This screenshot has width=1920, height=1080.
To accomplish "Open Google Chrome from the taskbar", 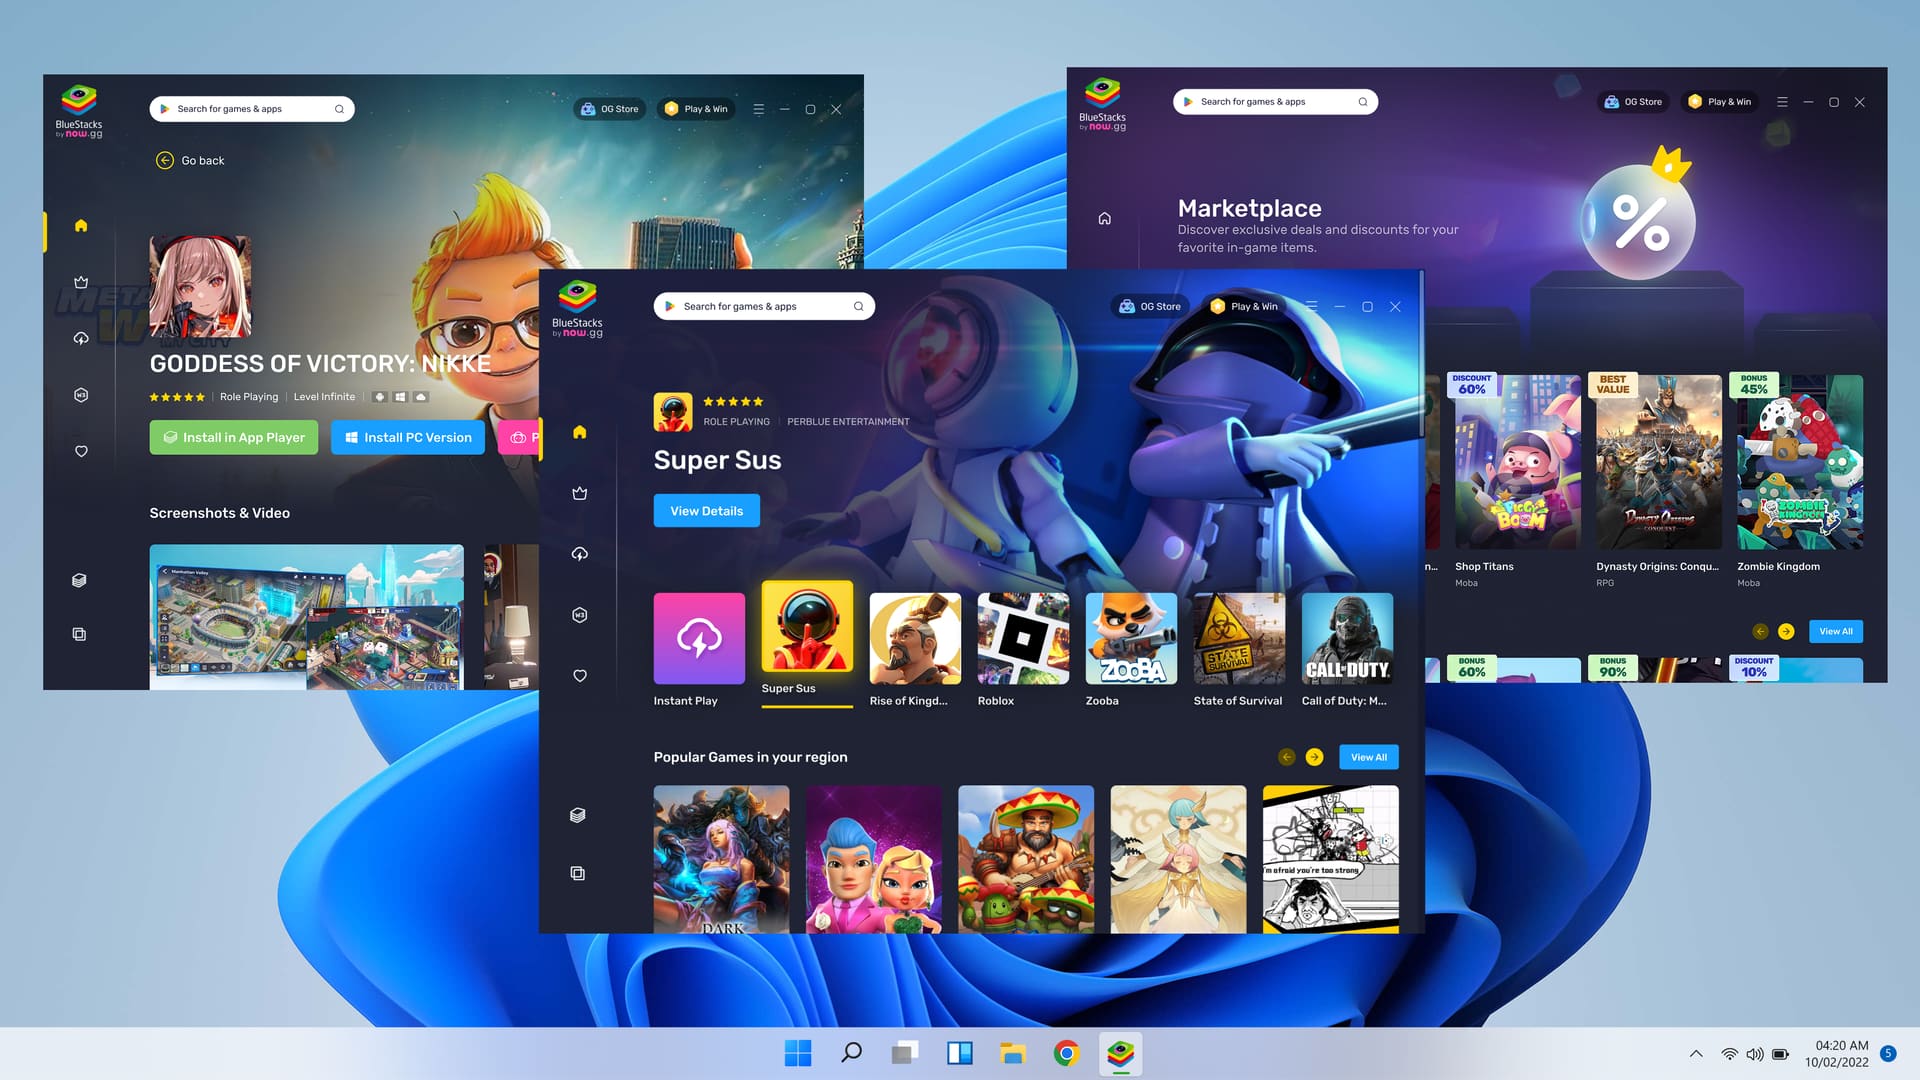I will pyautogui.click(x=1066, y=1053).
